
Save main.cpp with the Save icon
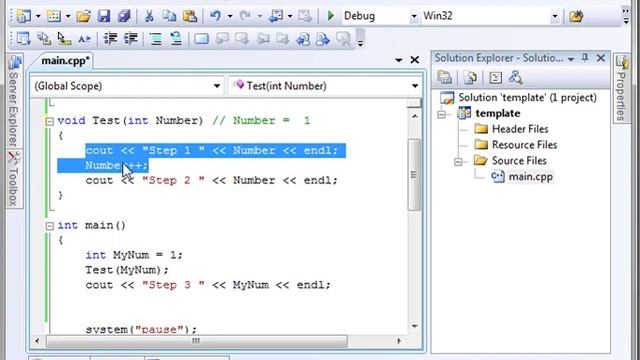pos(104,16)
